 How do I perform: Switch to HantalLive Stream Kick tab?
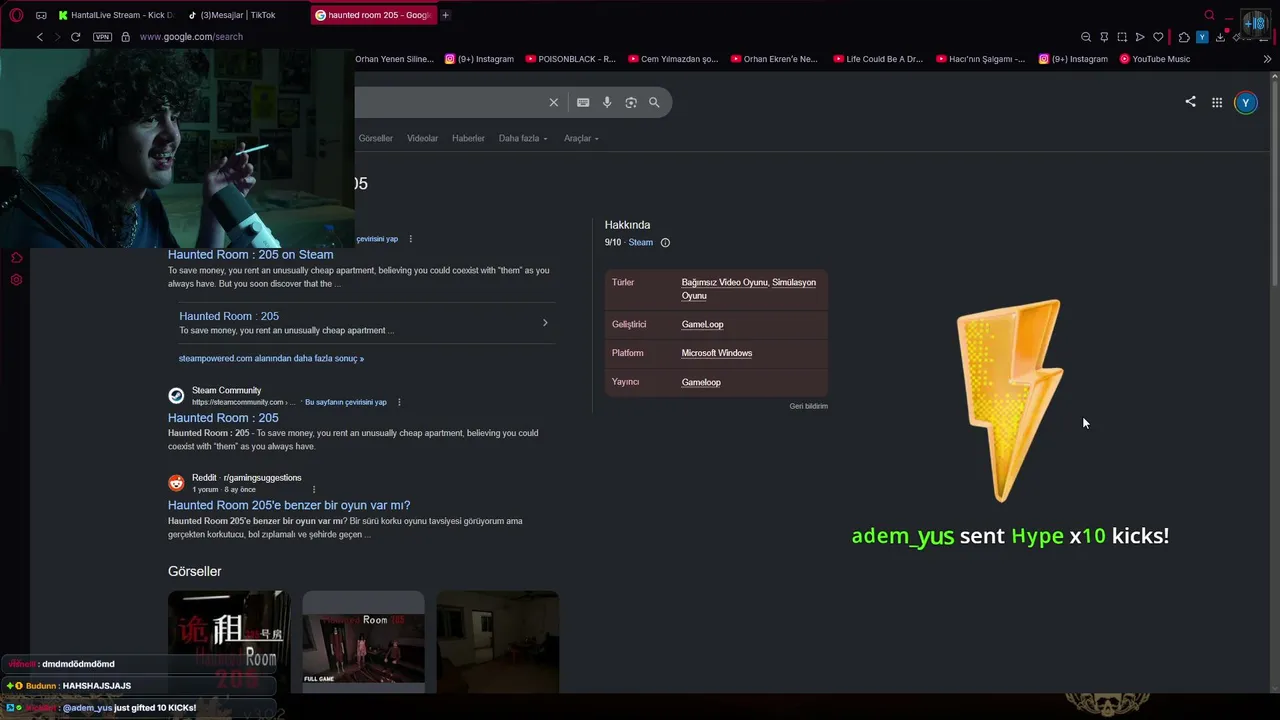click(115, 15)
